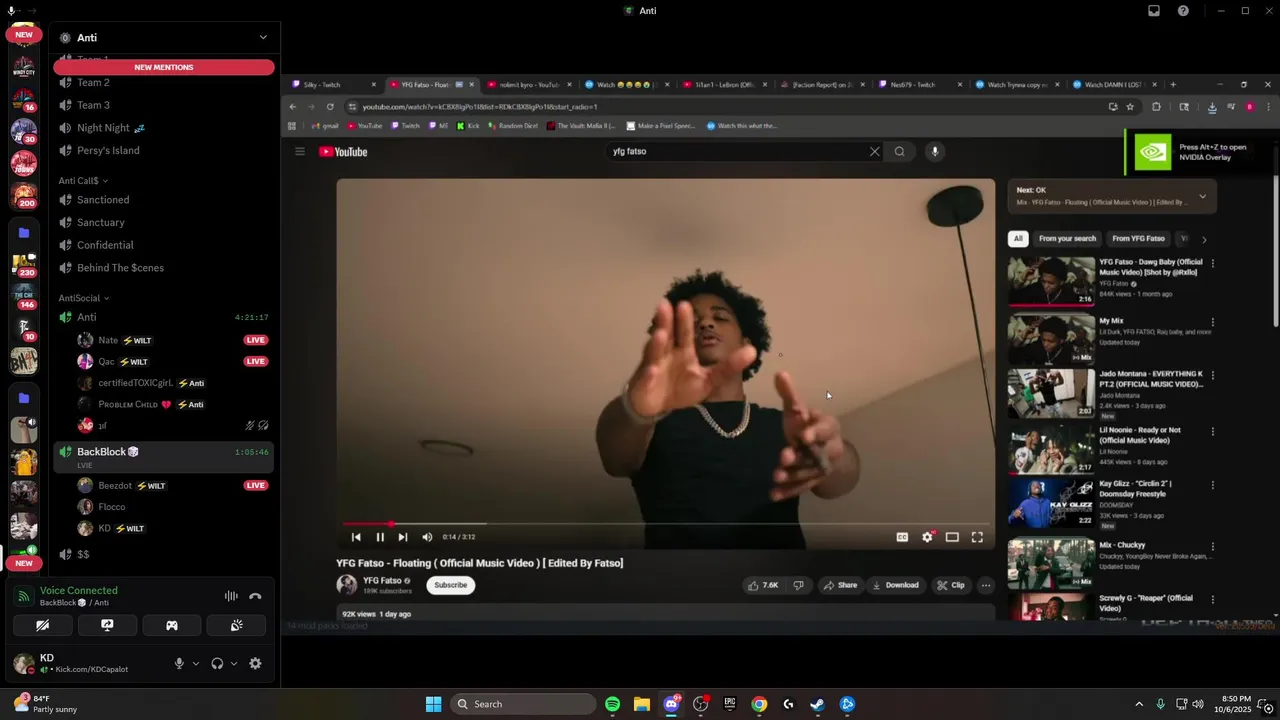Image resolution: width=1280 pixels, height=720 pixels.
Task: Open YouTube player settings gear
Action: 927,537
